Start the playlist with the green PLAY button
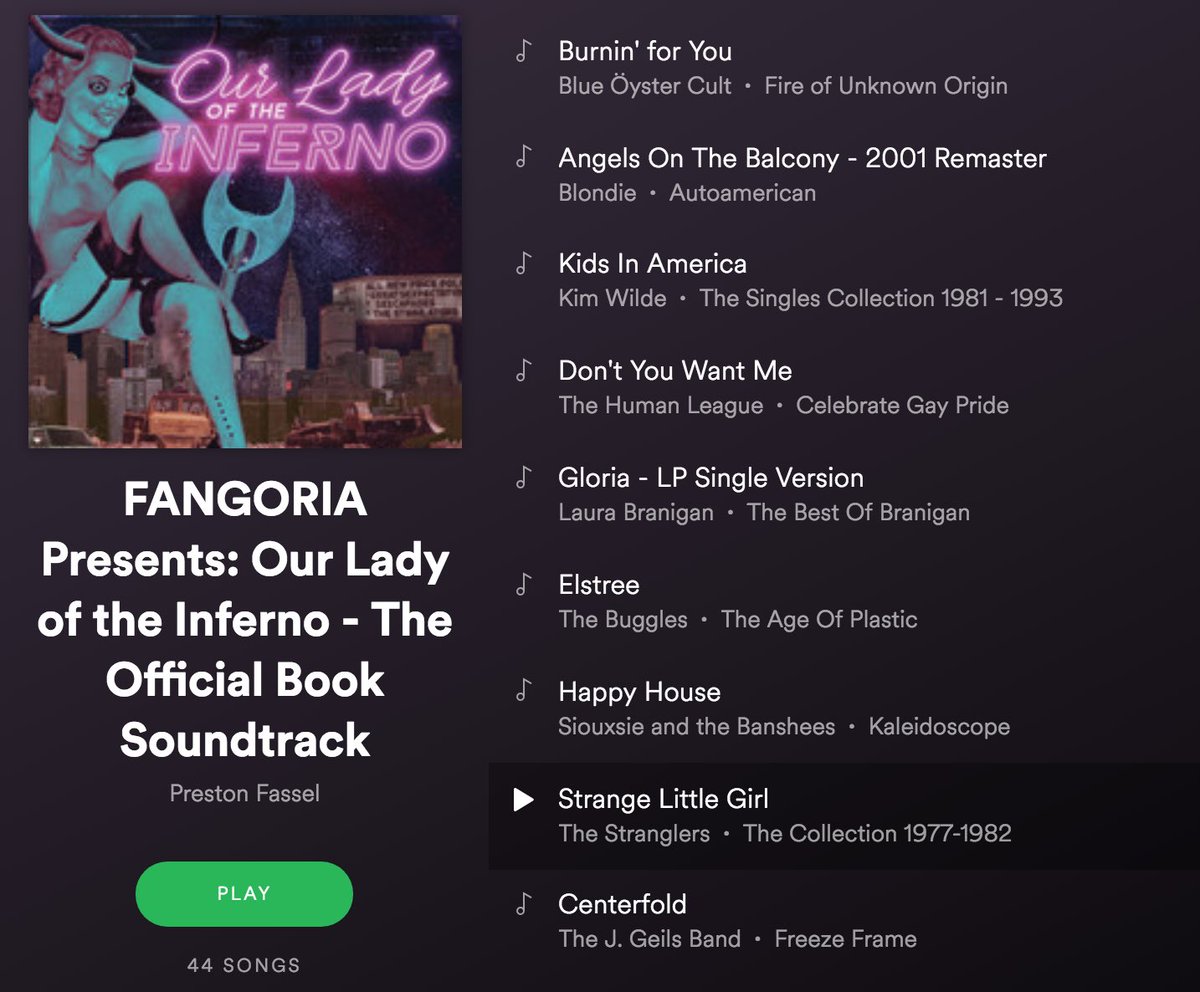The image size is (1200, 992). tap(244, 893)
